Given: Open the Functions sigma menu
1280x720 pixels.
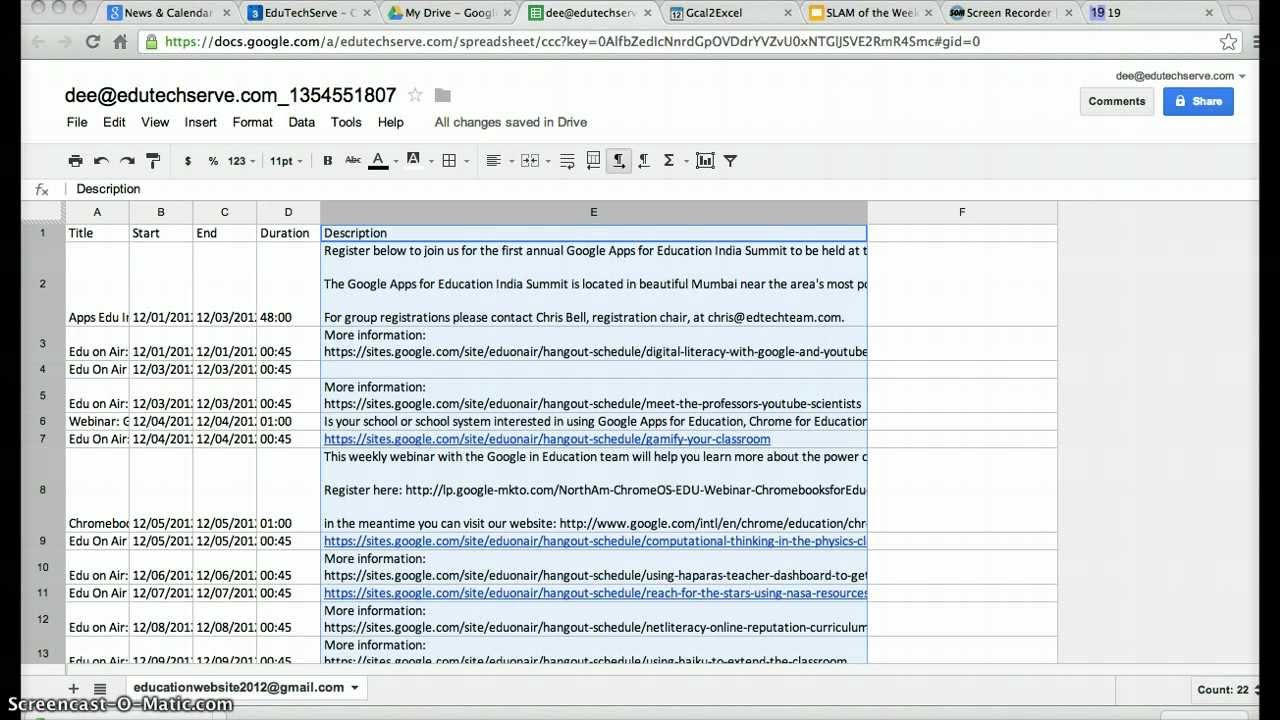Looking at the screenshot, I should [x=674, y=161].
